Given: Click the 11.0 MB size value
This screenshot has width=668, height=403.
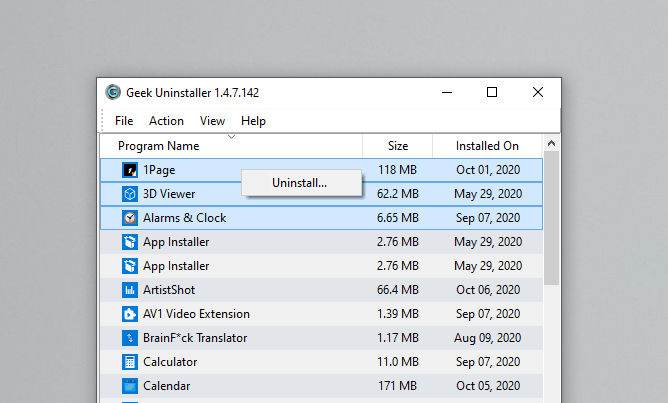Looking at the screenshot, I should pos(397,362).
